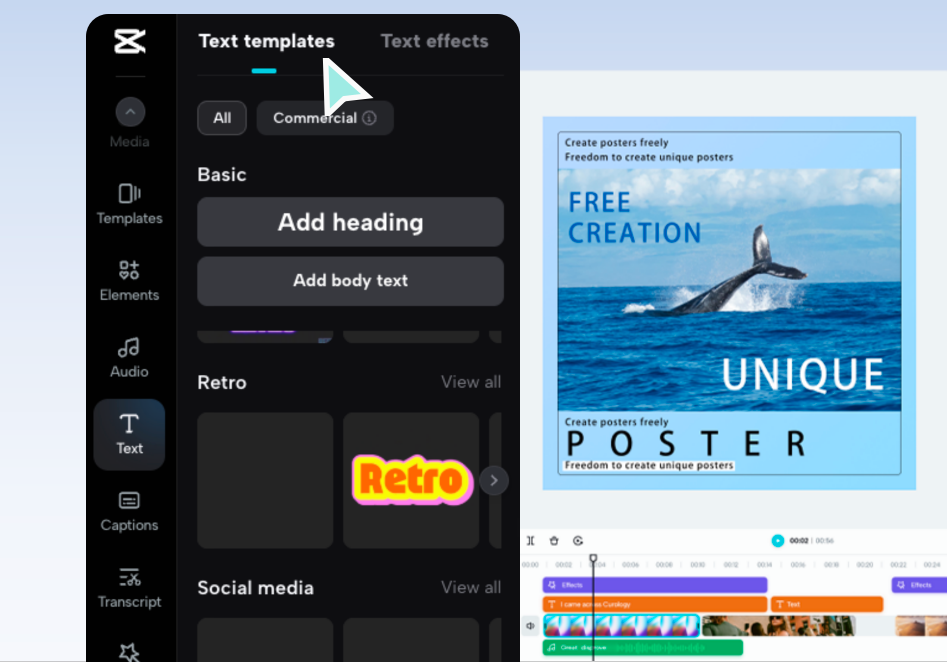The height and width of the screenshot is (662, 947).
Task: Mute the video track audio
Action: [529, 625]
